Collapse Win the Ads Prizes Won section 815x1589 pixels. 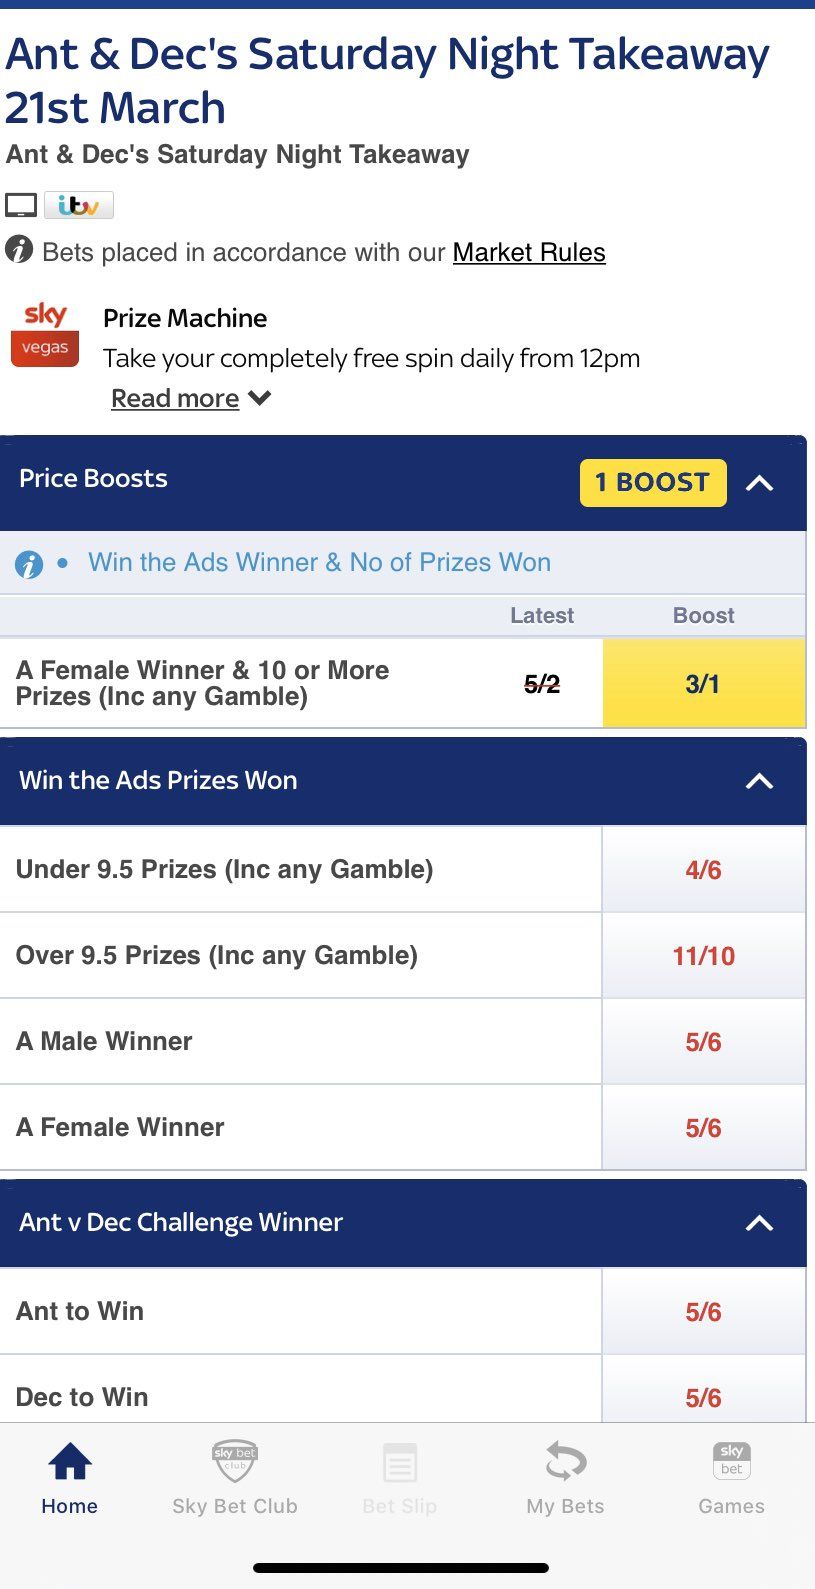click(760, 781)
